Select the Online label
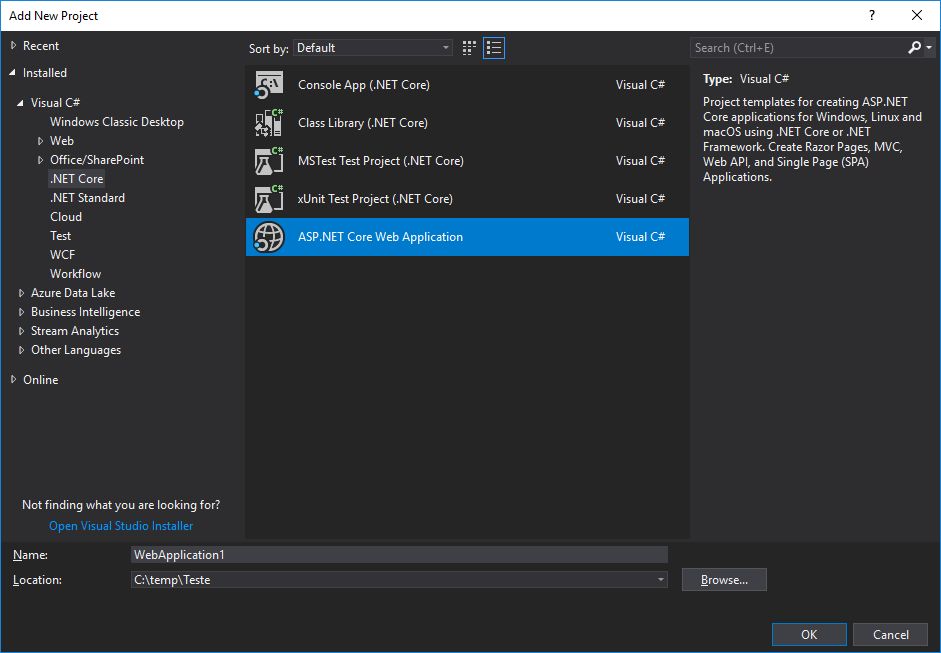The height and width of the screenshot is (653, 941). click(41, 380)
